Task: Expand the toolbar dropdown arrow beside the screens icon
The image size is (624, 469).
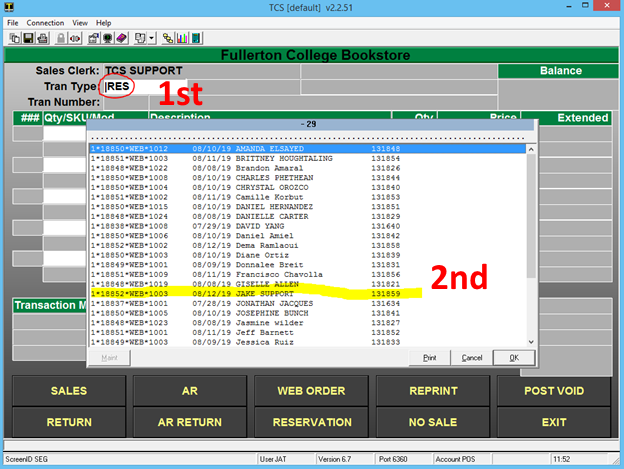Action: (x=152, y=38)
